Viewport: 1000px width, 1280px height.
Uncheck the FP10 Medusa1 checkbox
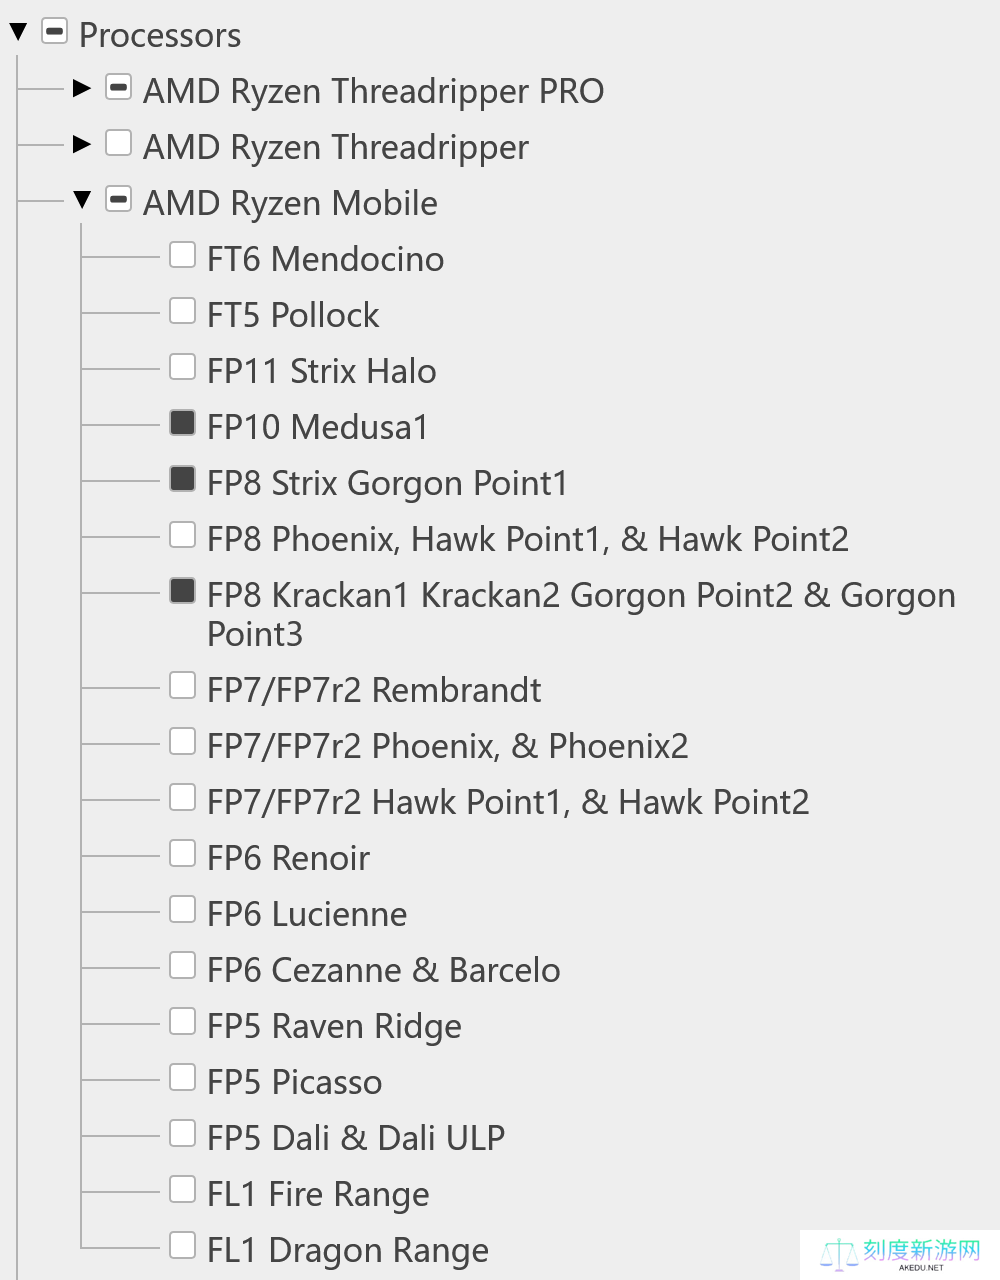(x=182, y=423)
